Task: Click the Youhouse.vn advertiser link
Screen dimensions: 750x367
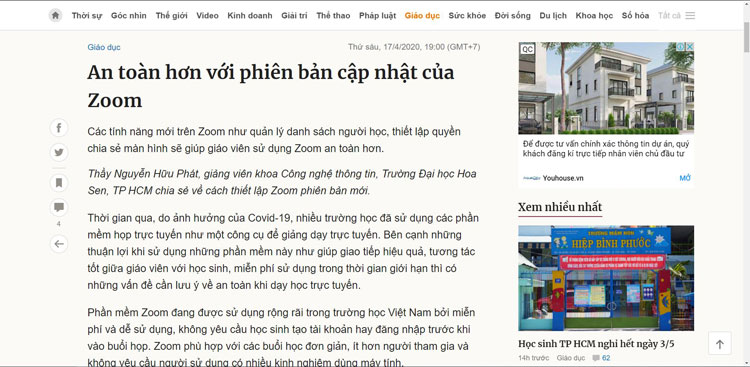Action: tap(562, 178)
